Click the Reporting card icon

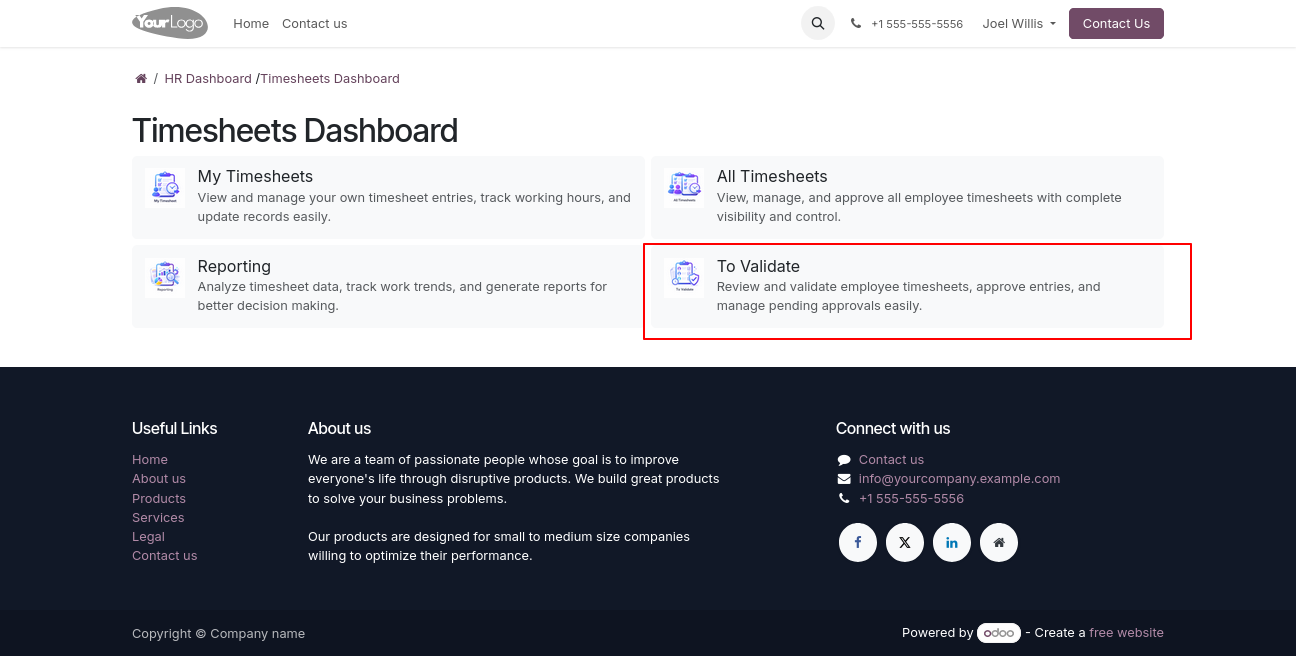[165, 278]
